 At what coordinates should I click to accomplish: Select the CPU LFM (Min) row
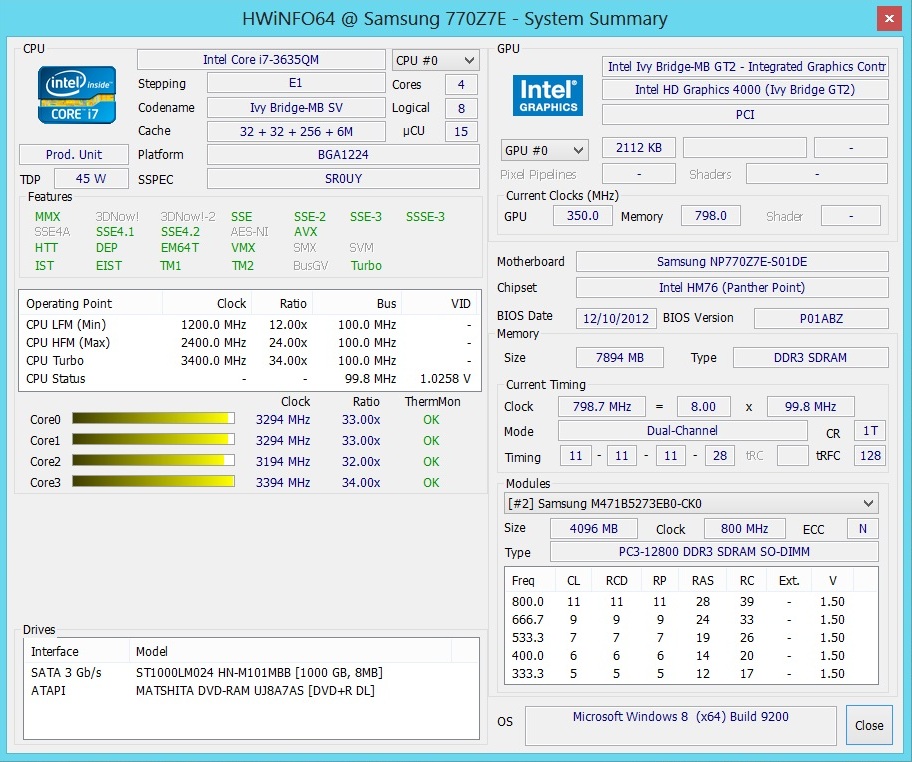[249, 325]
